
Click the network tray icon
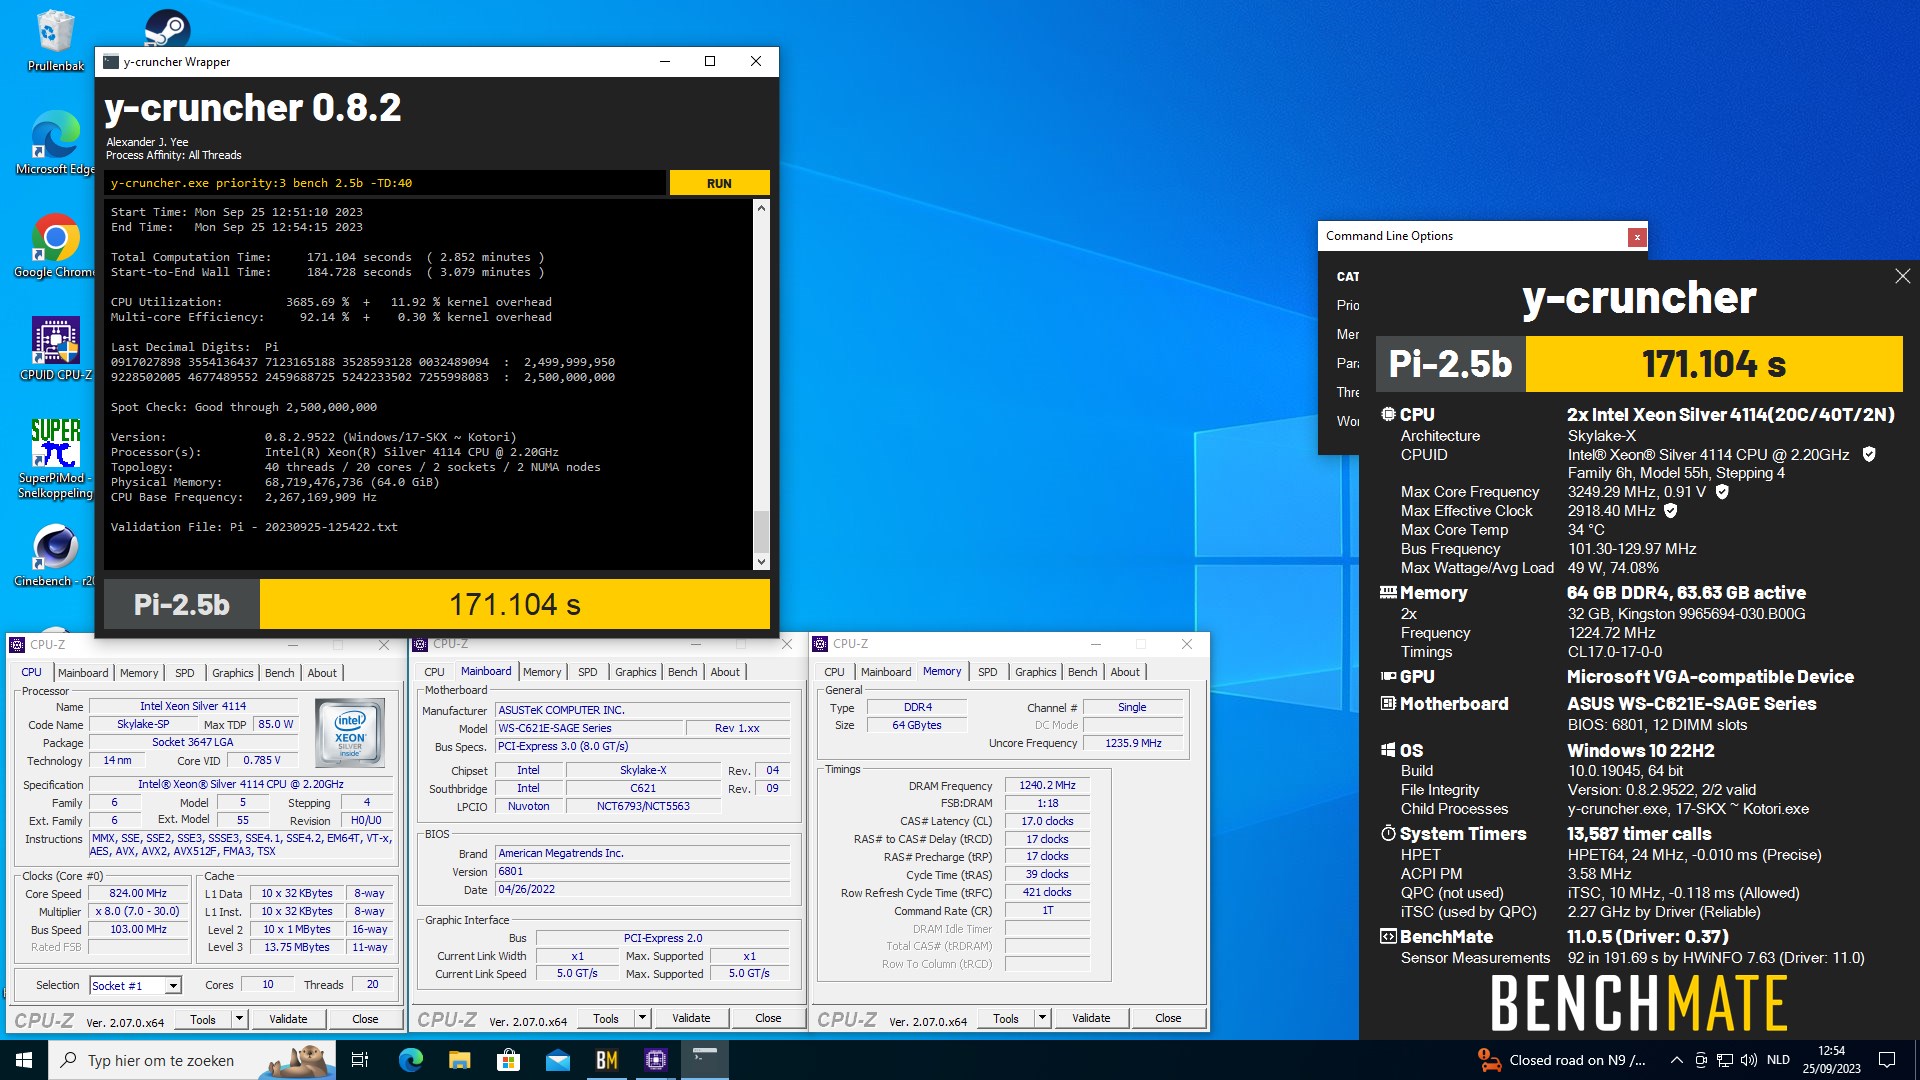[x=1725, y=1060]
